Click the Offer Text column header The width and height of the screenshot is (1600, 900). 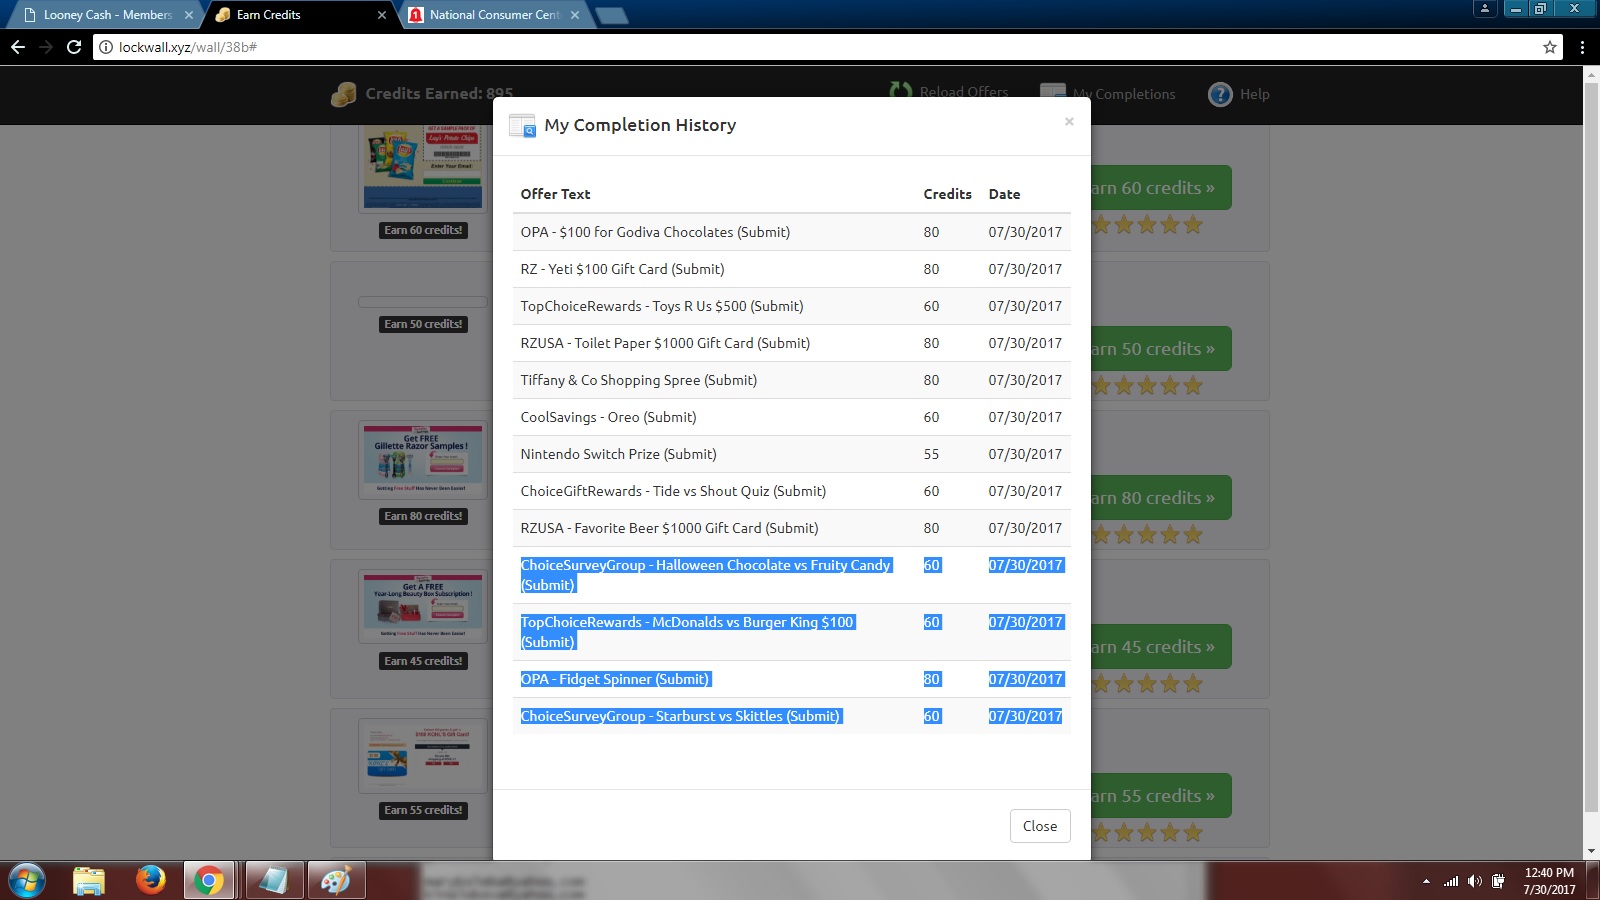click(555, 194)
